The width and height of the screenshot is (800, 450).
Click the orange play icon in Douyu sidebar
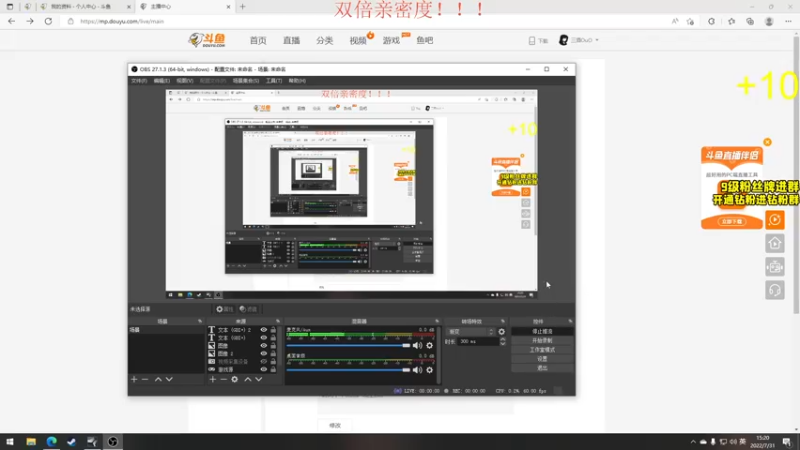coord(774,220)
